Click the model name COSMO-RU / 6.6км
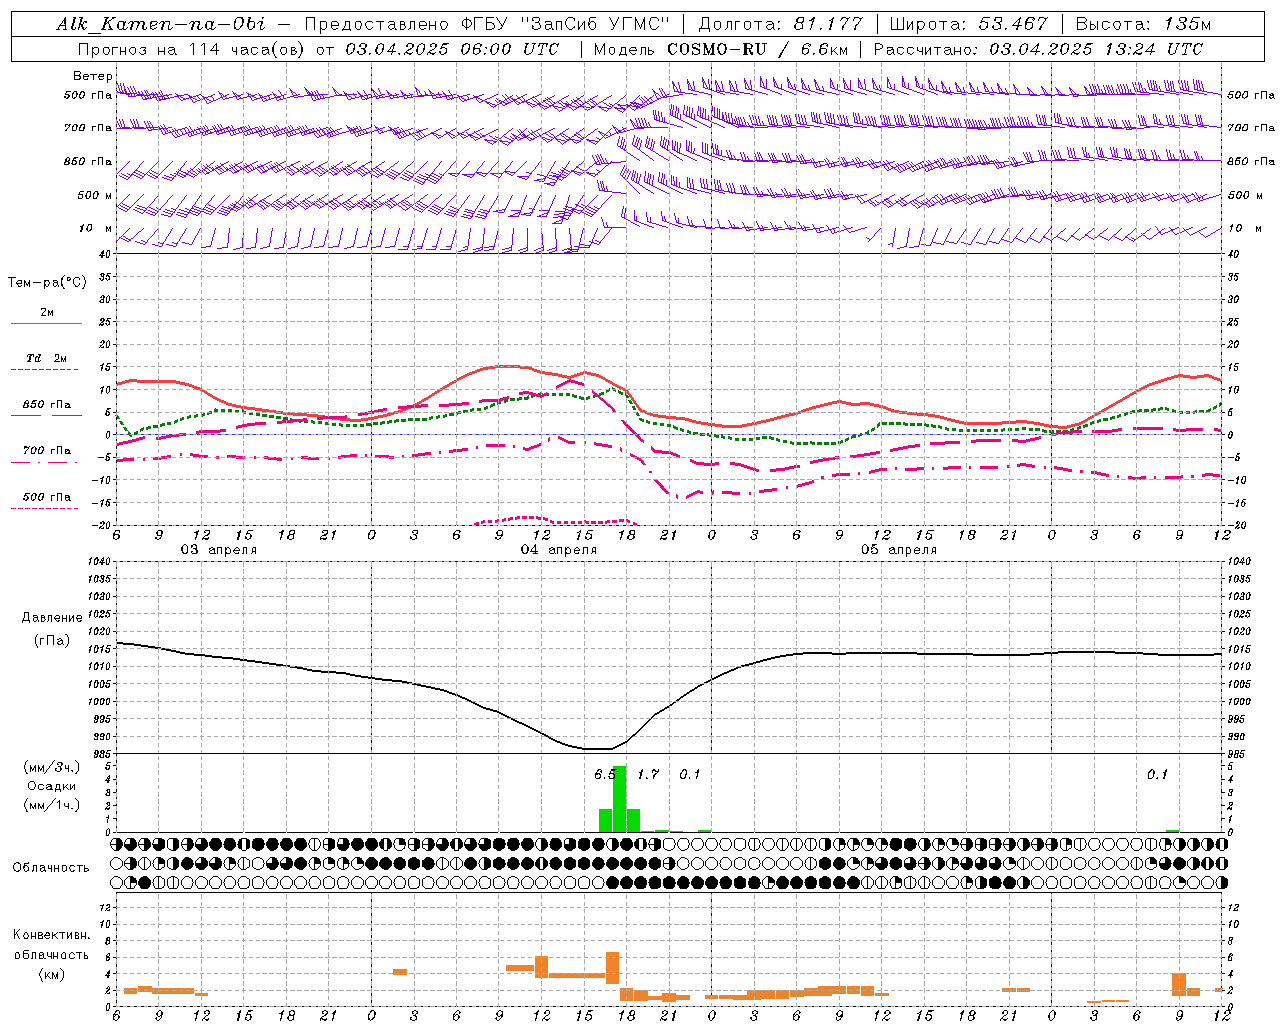The image size is (1280, 1024). point(758,49)
